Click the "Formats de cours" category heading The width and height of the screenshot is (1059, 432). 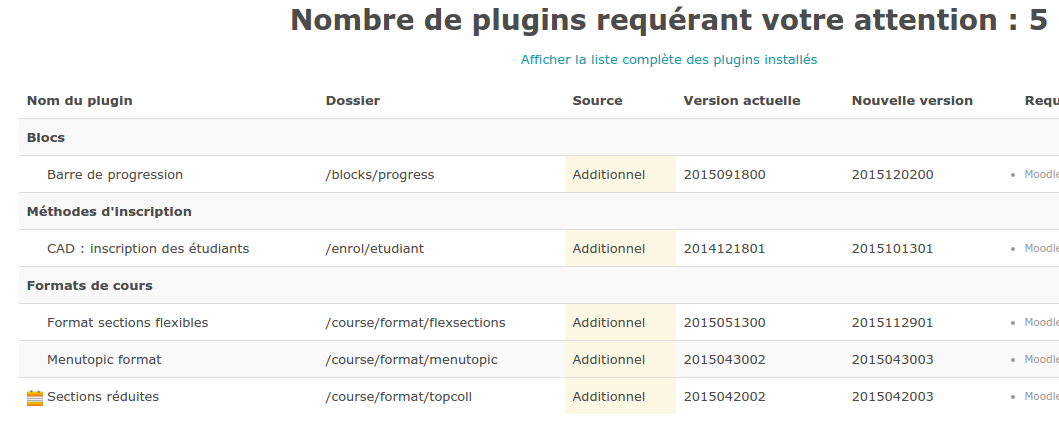click(89, 286)
